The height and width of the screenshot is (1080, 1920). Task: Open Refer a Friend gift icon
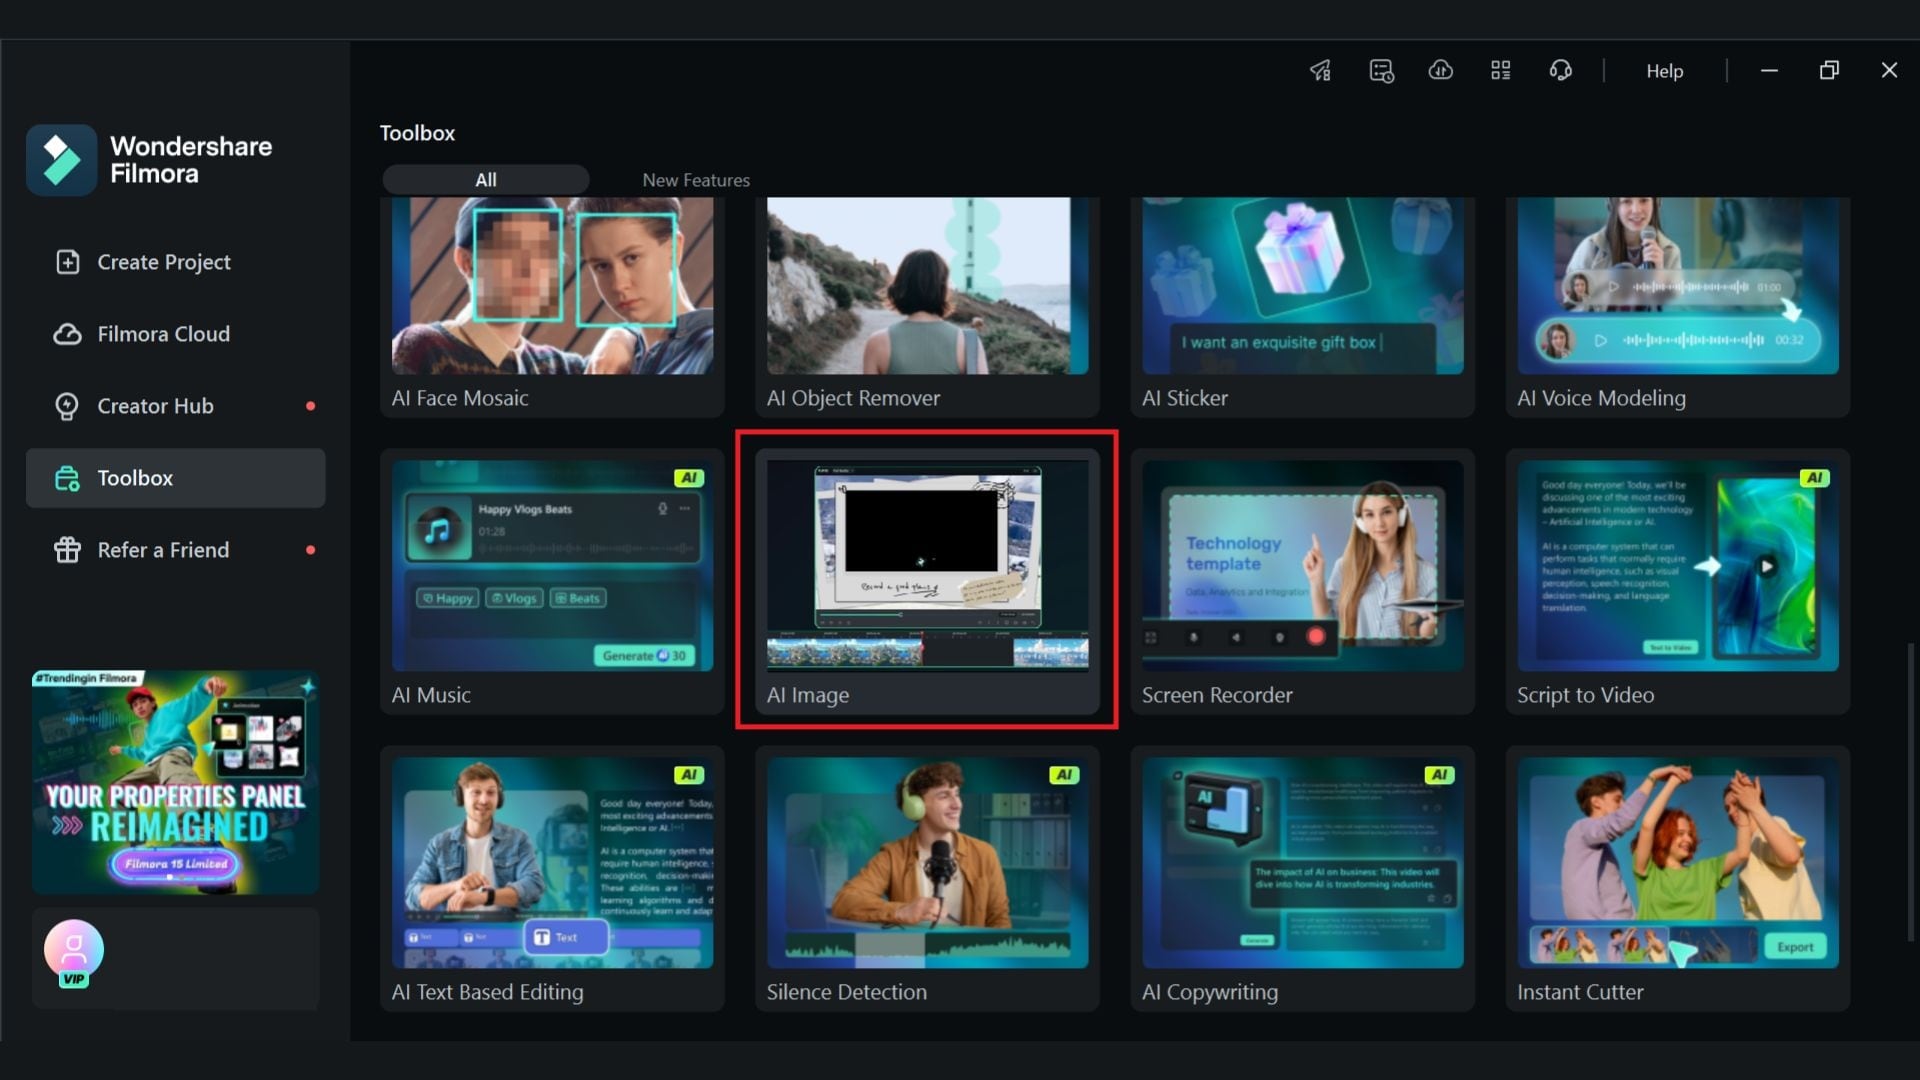[x=67, y=549]
